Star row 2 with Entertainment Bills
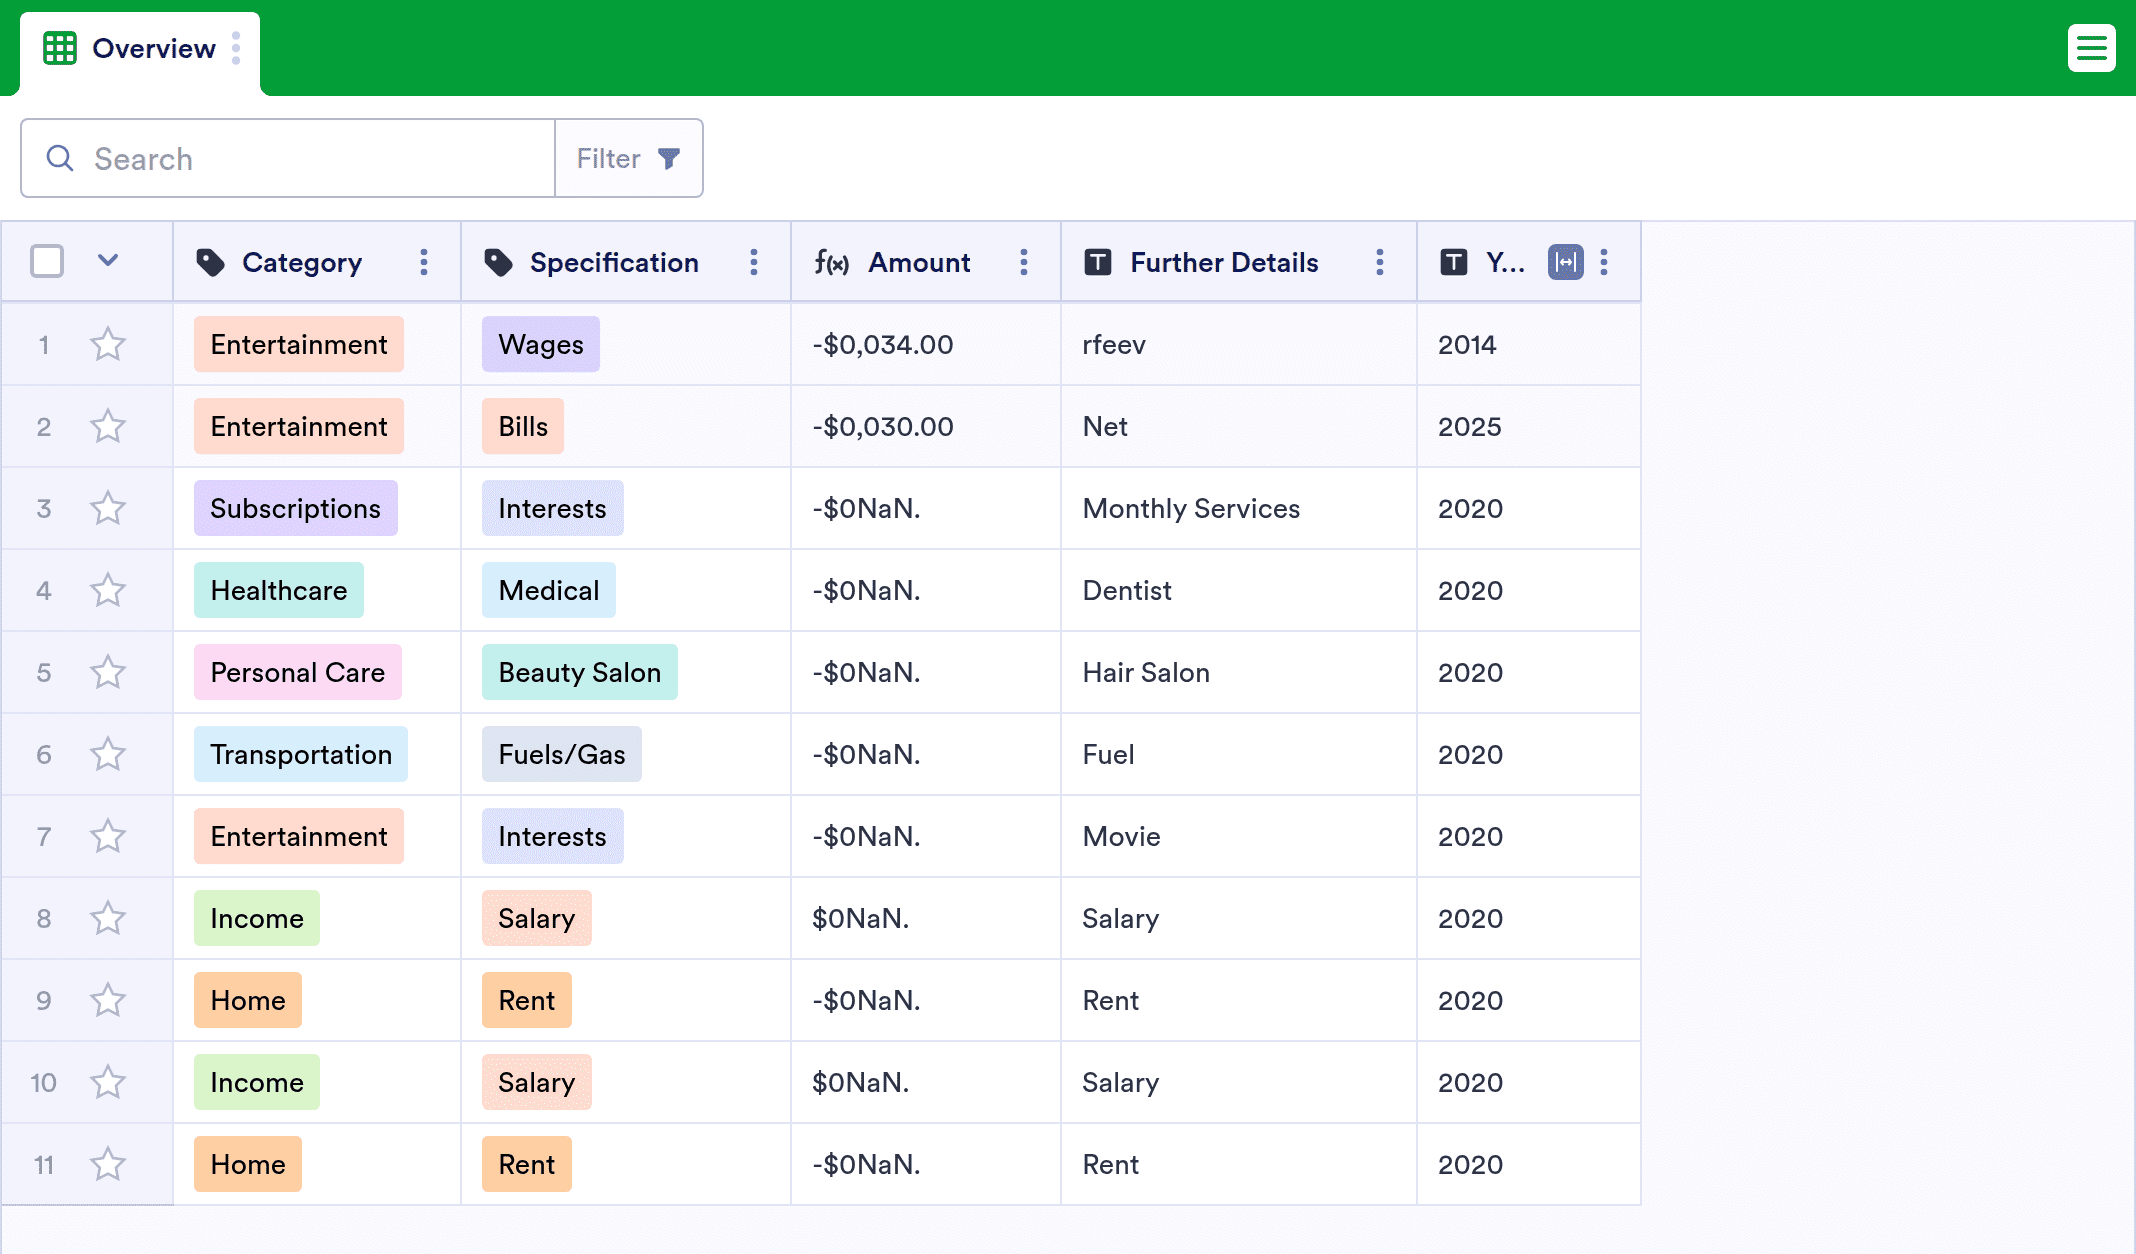 [x=108, y=426]
